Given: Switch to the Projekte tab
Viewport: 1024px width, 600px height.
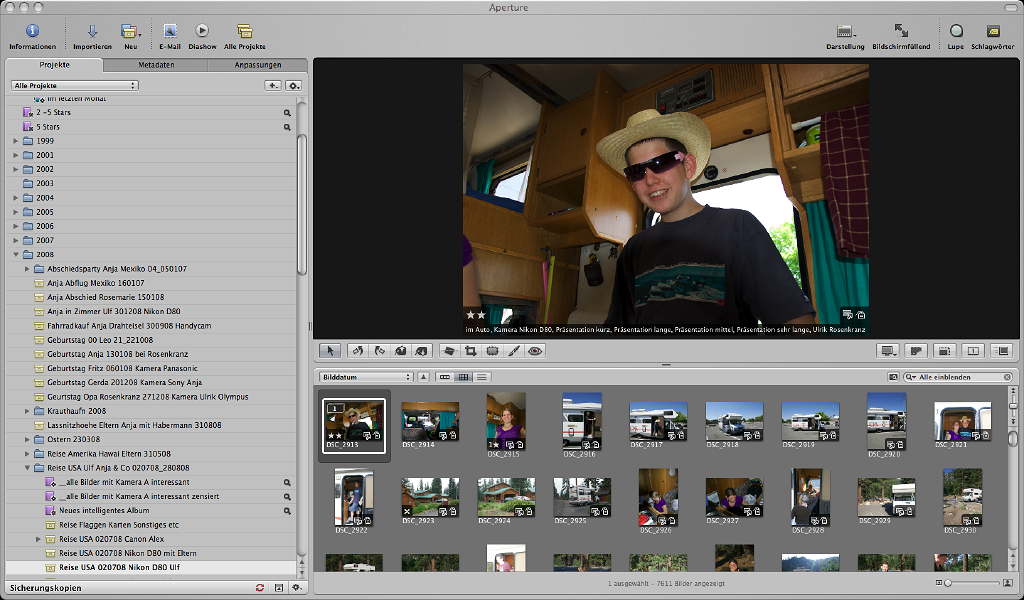Looking at the screenshot, I should coord(54,65).
